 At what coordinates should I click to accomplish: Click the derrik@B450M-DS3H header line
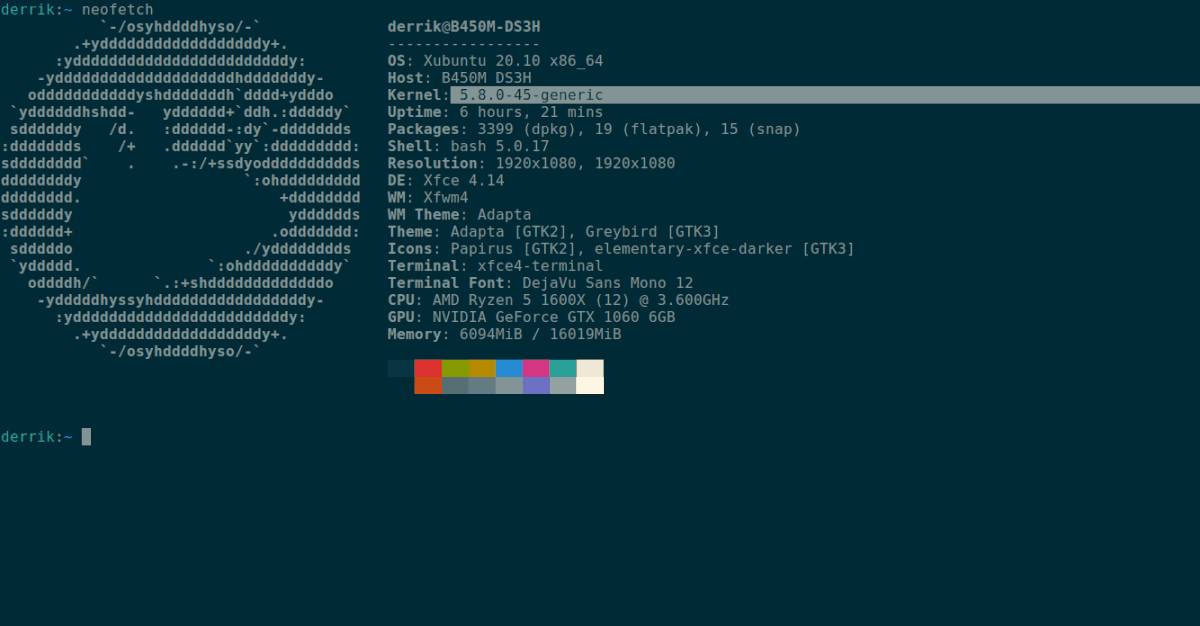[x=465, y=26]
